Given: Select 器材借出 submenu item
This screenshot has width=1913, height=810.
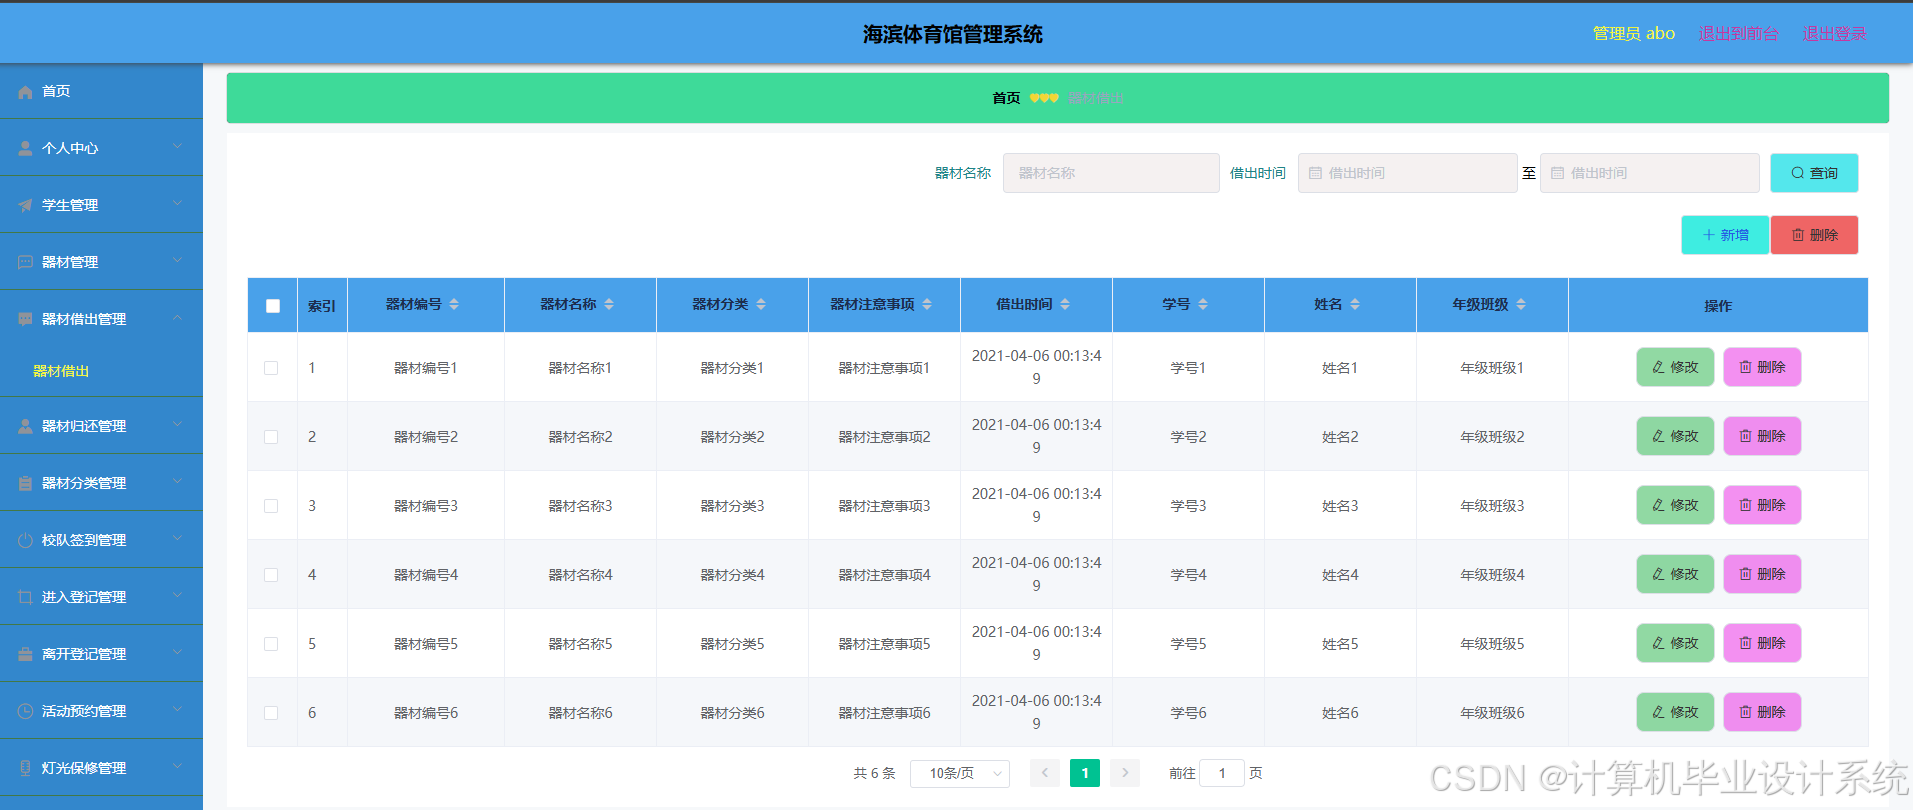Looking at the screenshot, I should tap(101, 371).
